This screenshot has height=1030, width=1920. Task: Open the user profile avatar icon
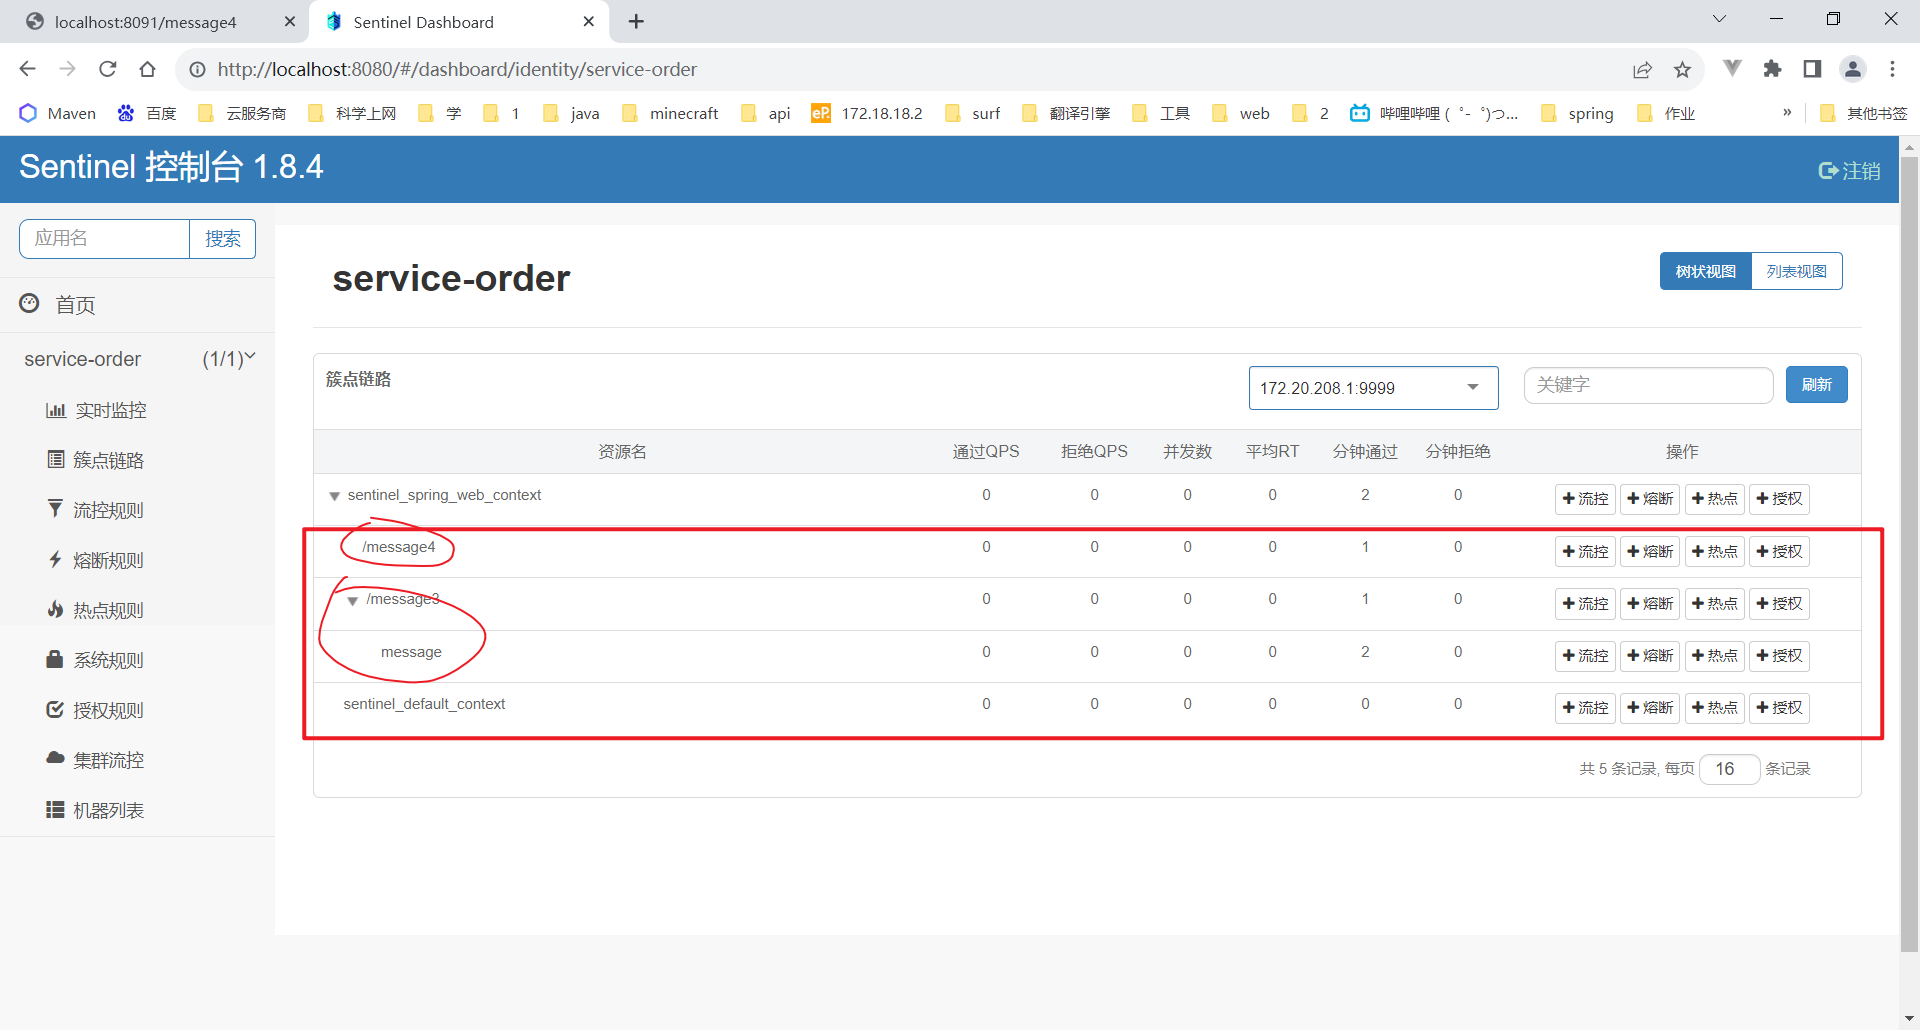(1853, 69)
